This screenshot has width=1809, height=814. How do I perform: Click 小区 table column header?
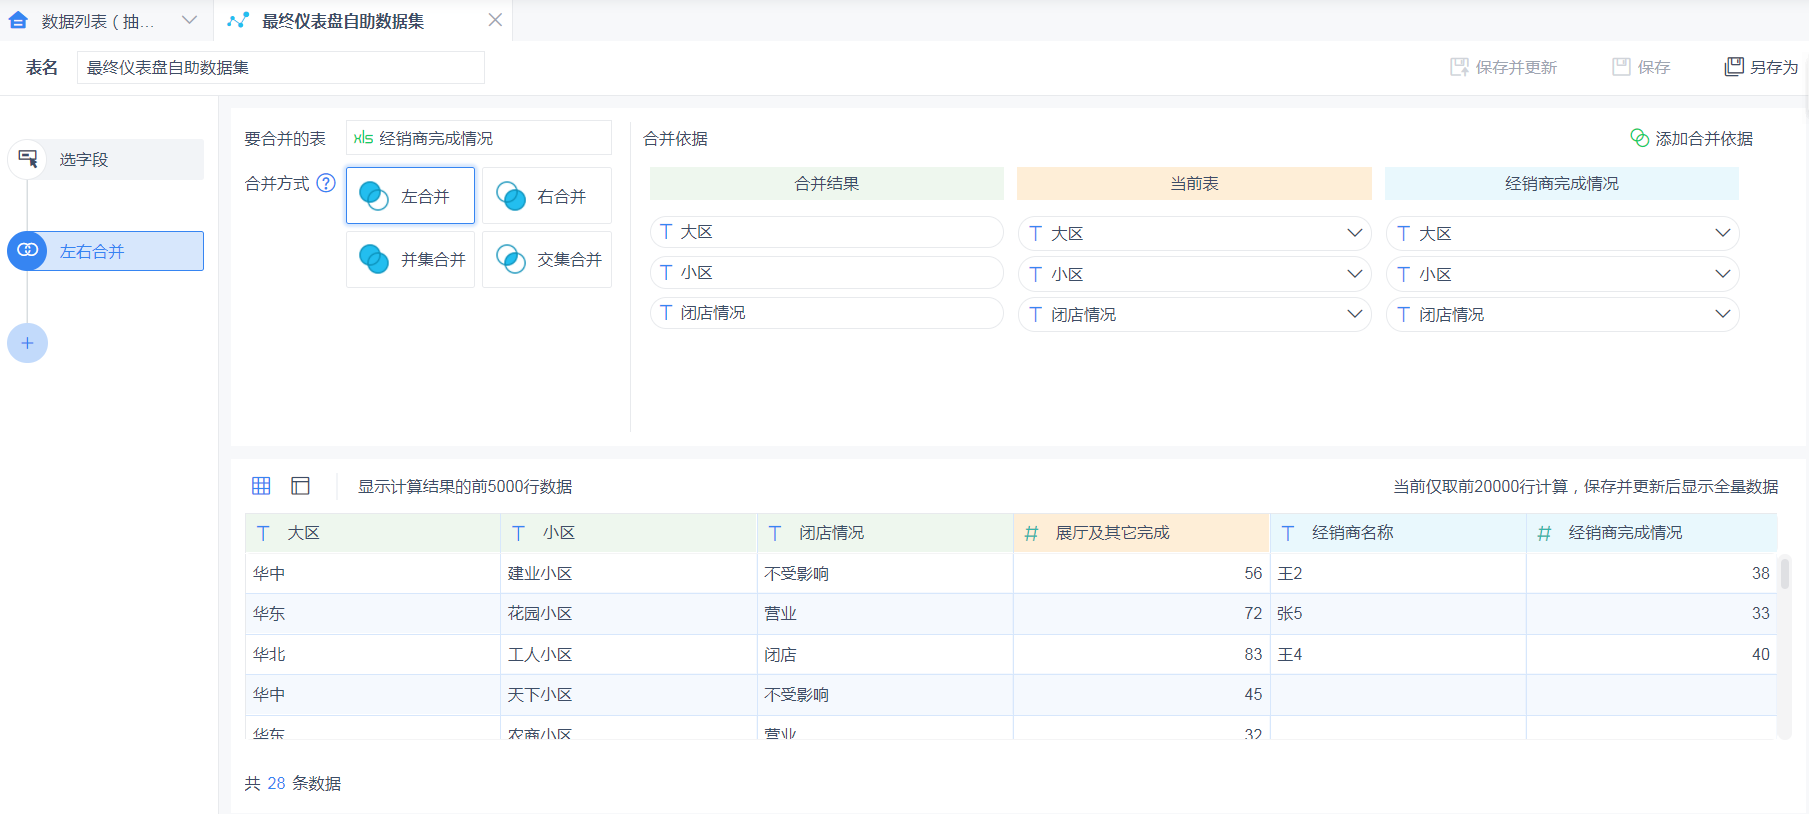629,533
